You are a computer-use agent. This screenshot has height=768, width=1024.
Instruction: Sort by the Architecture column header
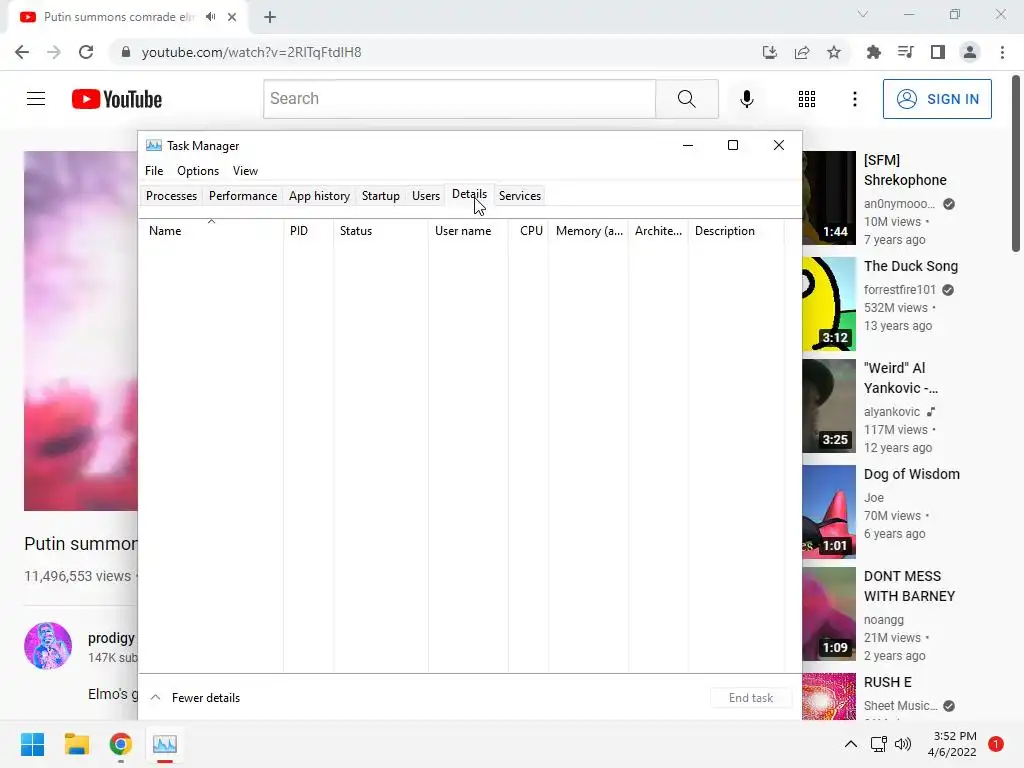point(658,231)
